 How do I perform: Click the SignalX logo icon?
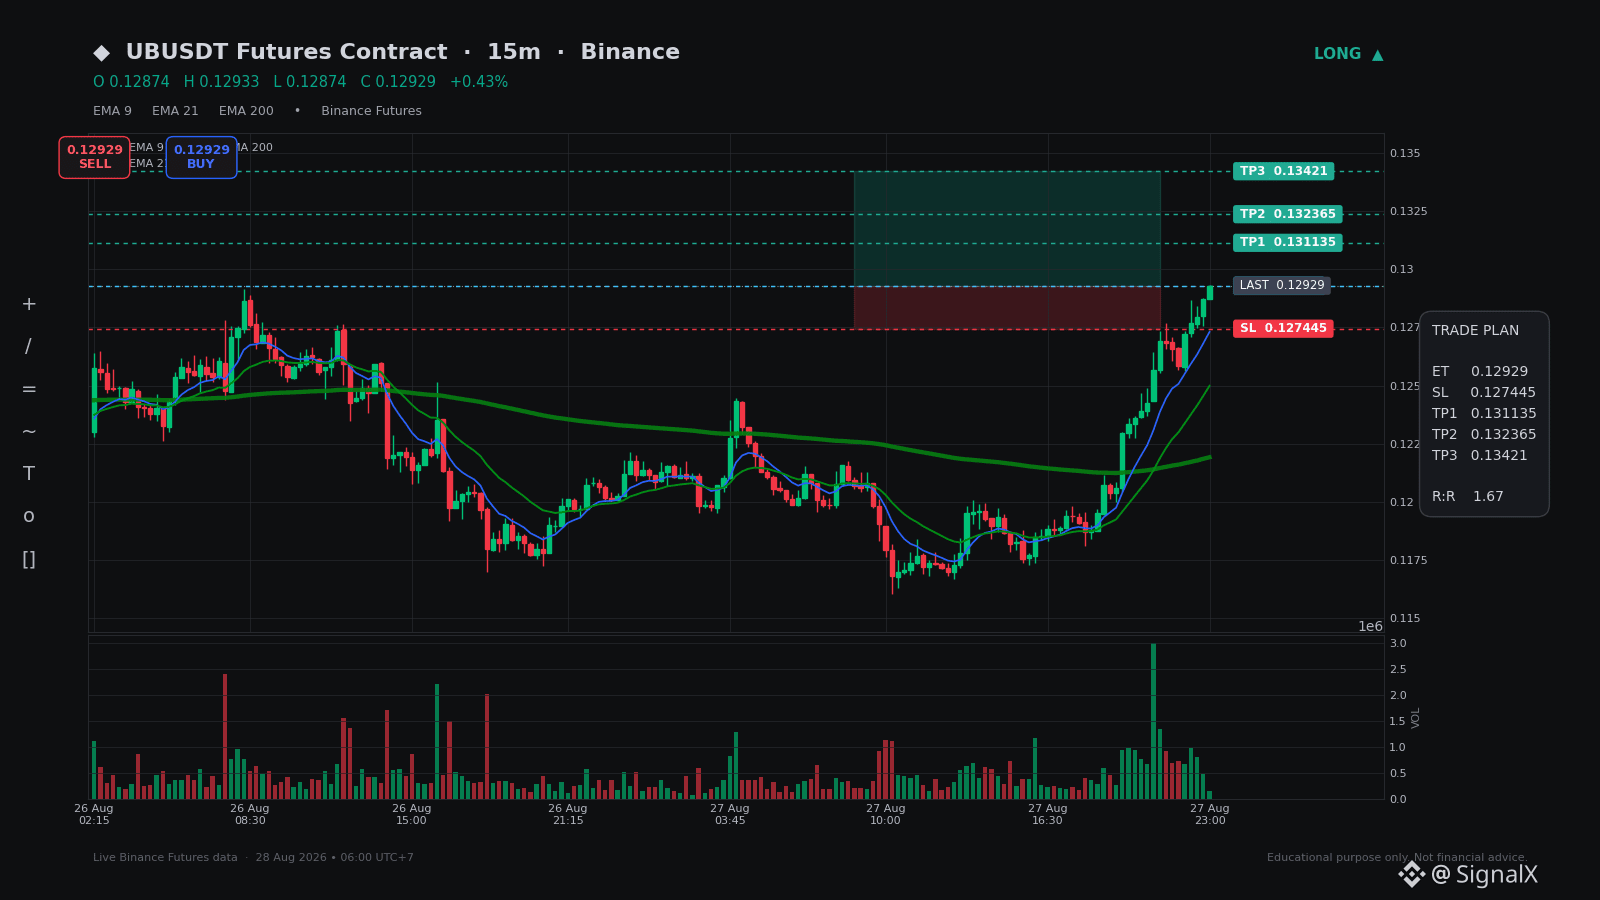click(1411, 875)
